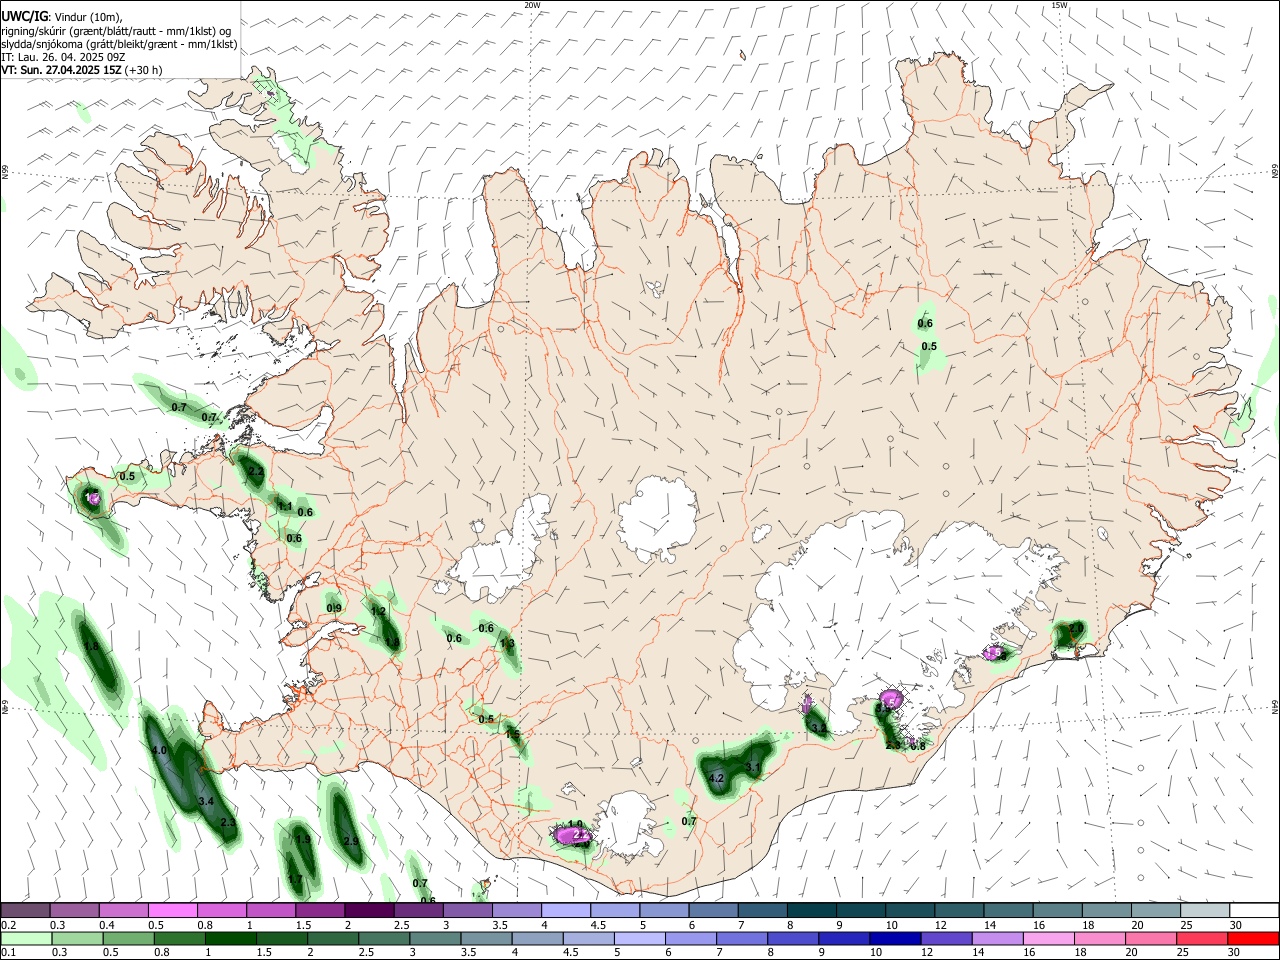Select the 'rigning/skúrir' legend description line
The image size is (1280, 960).
click(116, 31)
